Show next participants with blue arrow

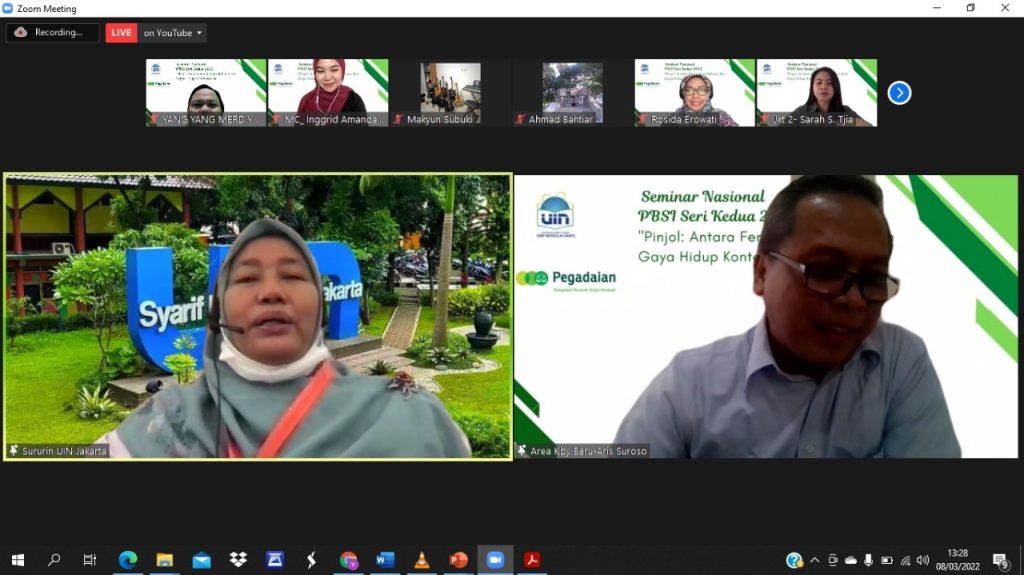coord(899,93)
